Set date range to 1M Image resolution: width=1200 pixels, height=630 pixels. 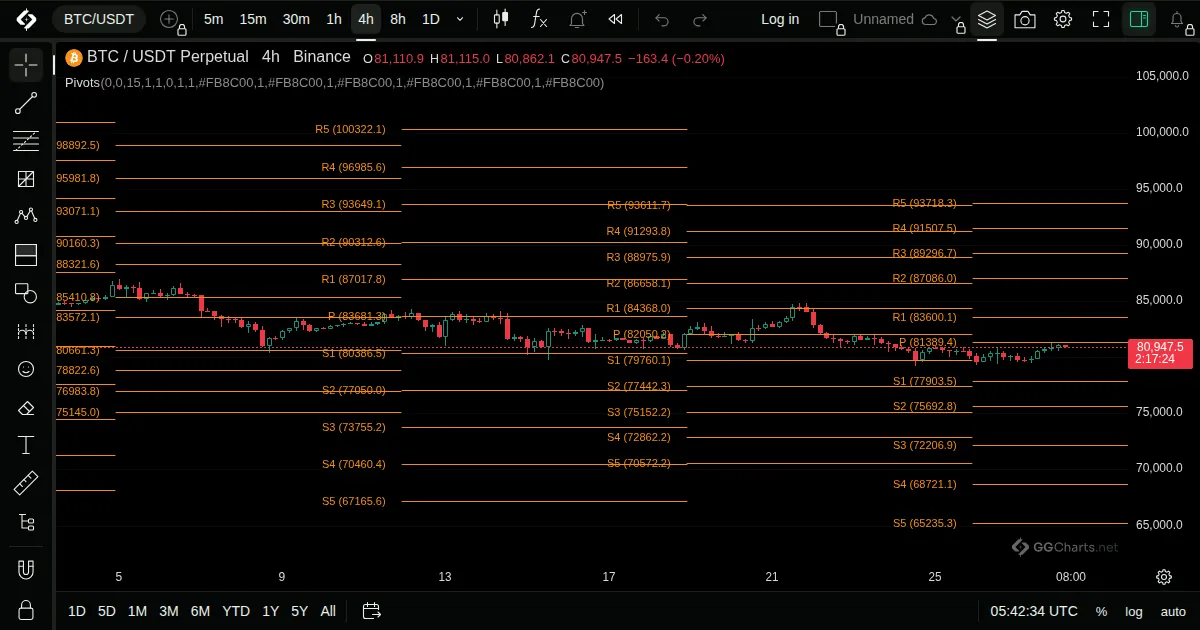[x=137, y=611]
